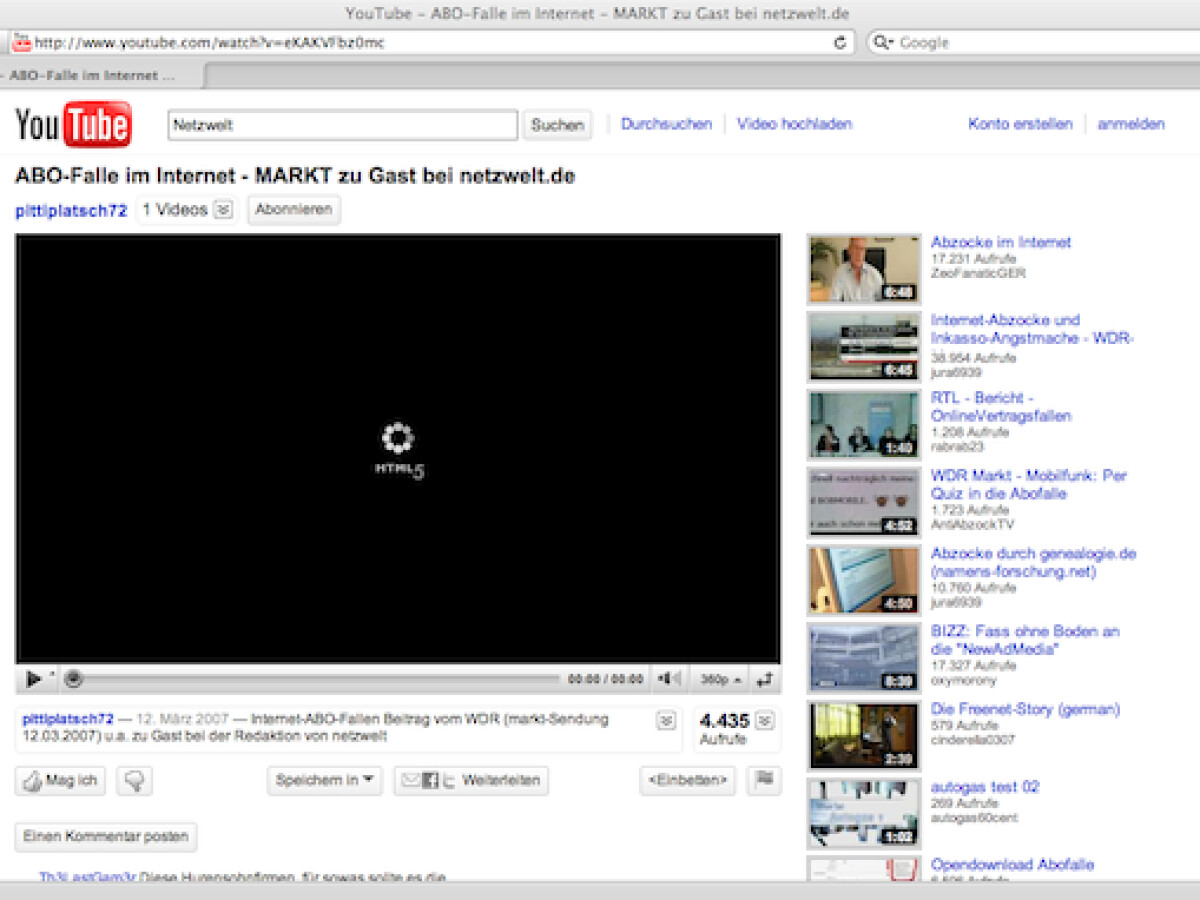Viewport: 1200px width, 900px height.
Task: Click the Th3LastGam3r commenter name
Action: [x=87, y=876]
